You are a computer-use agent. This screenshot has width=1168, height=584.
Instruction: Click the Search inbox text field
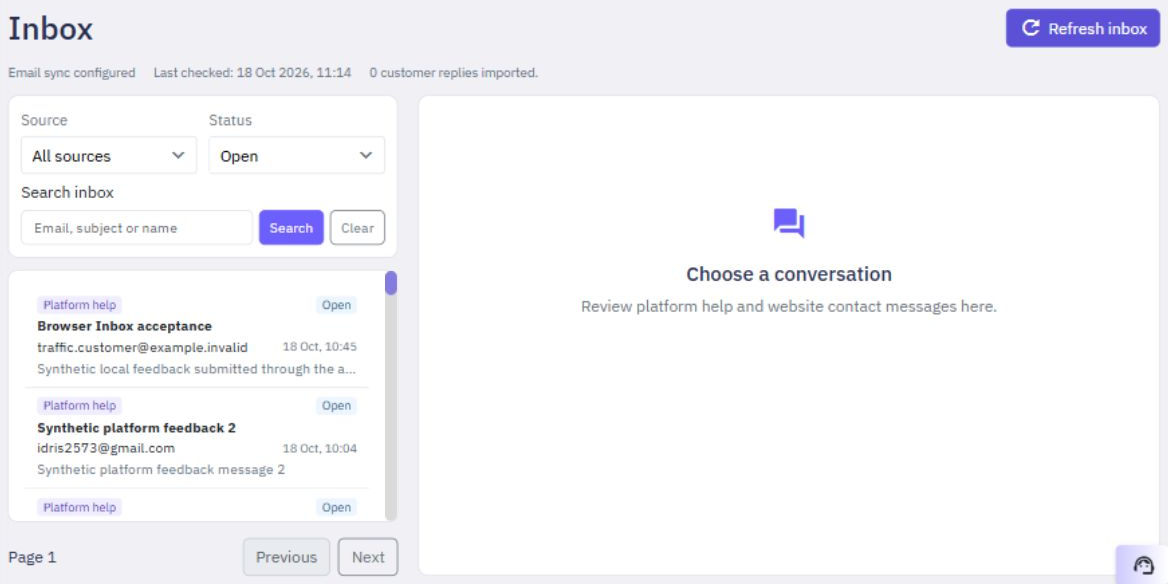137,228
